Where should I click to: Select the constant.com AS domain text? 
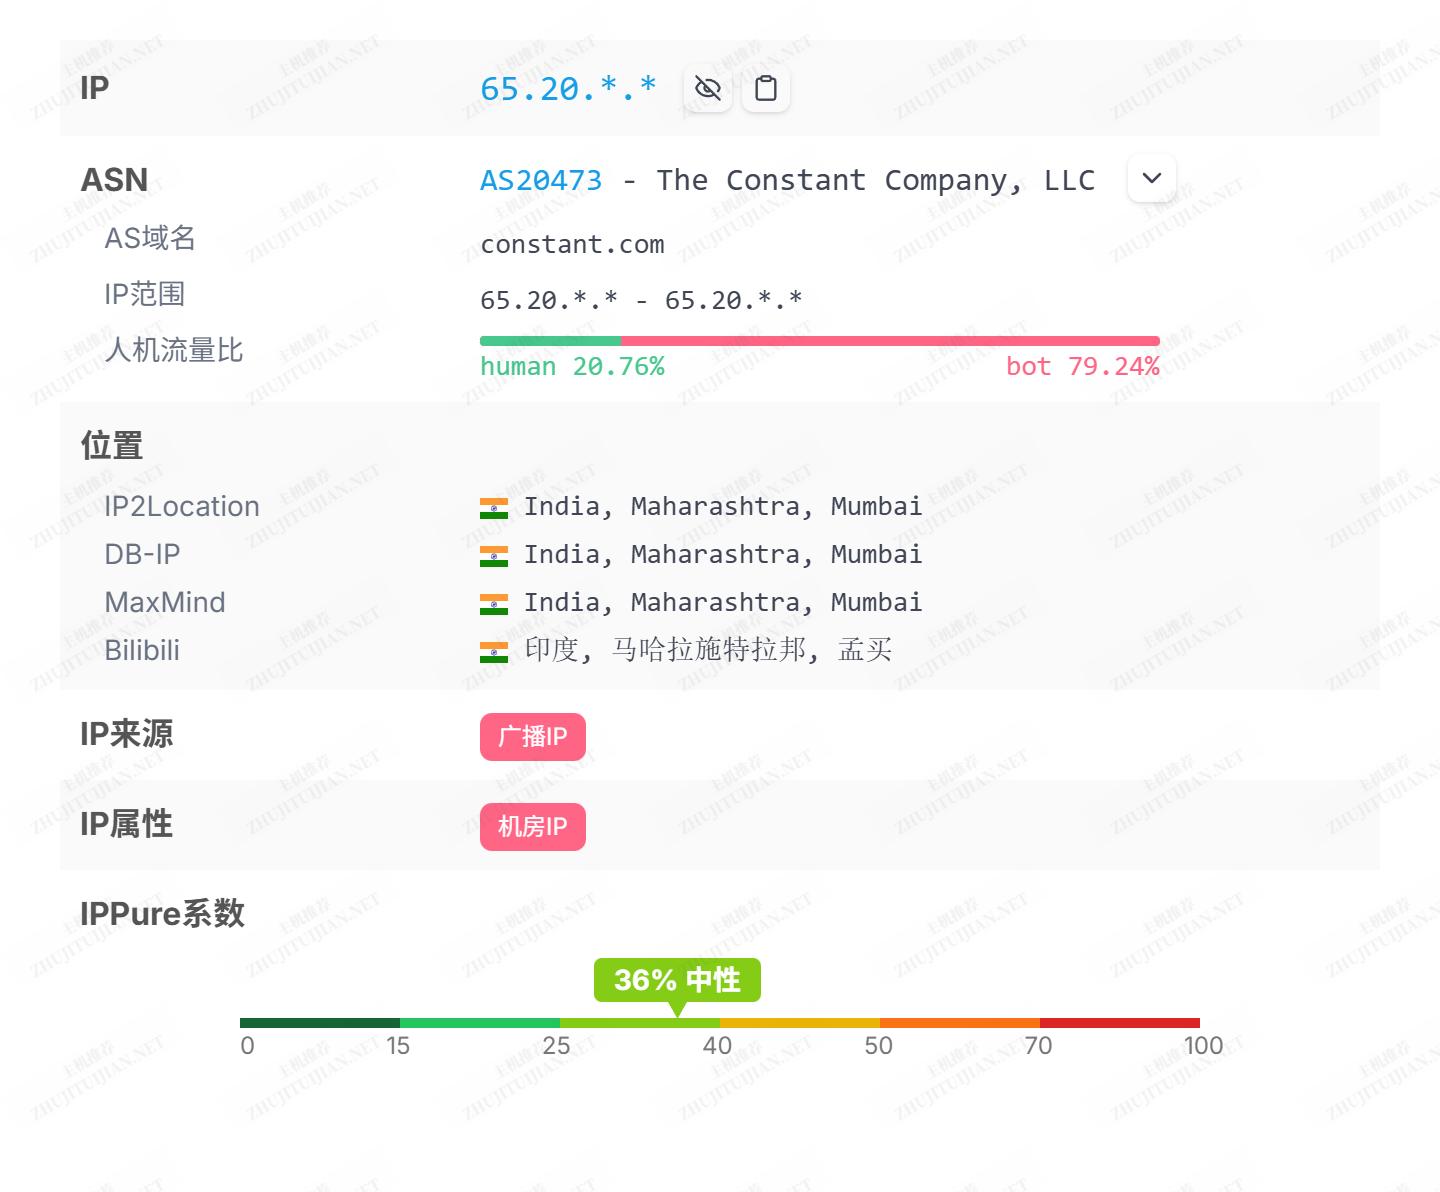tap(572, 245)
